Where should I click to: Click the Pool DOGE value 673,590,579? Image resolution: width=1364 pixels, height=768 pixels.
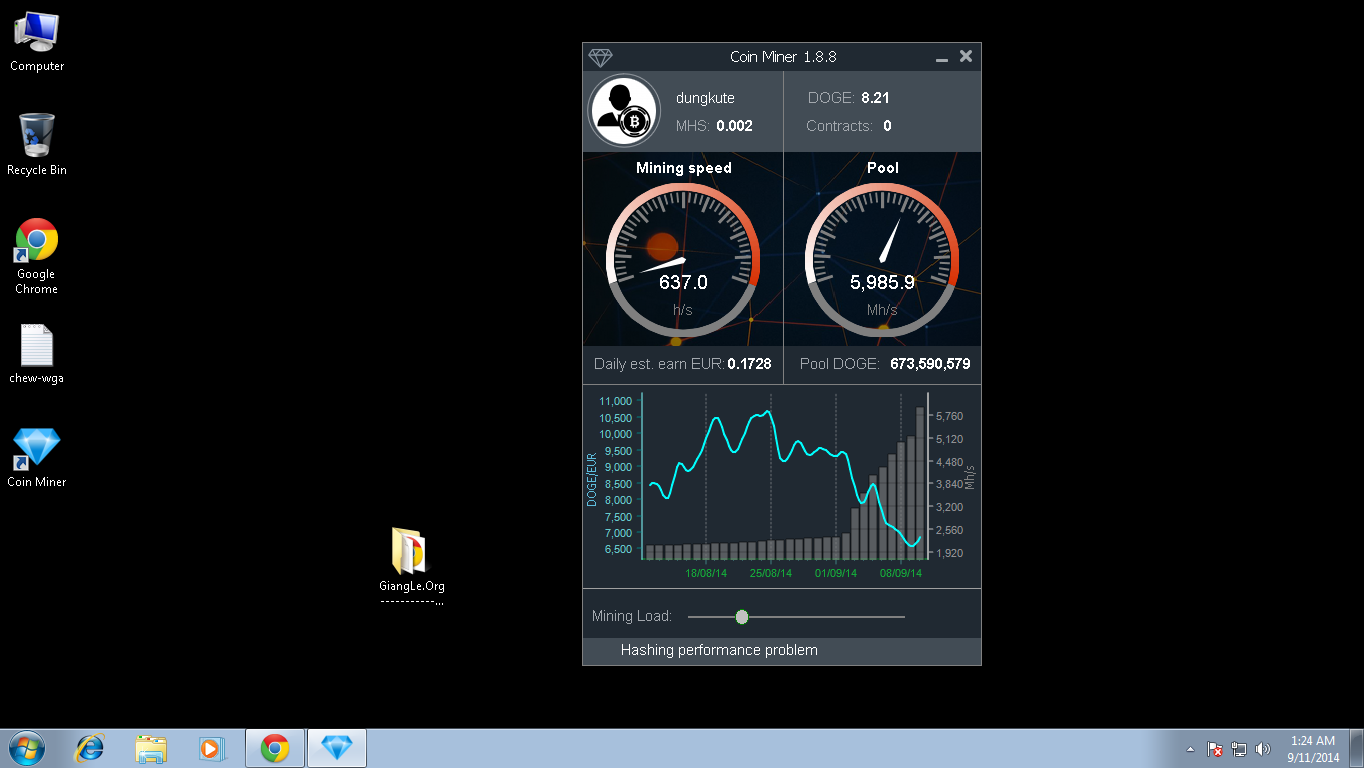(930, 364)
